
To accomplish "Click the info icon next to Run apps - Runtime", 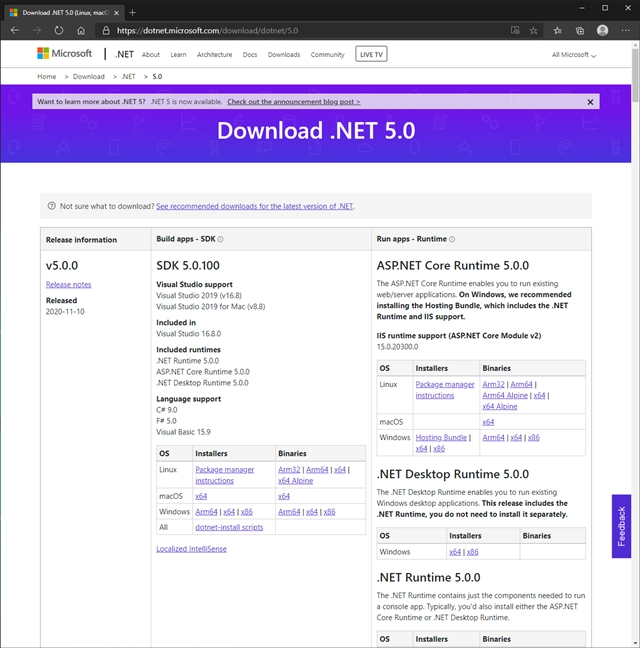I will [452, 239].
